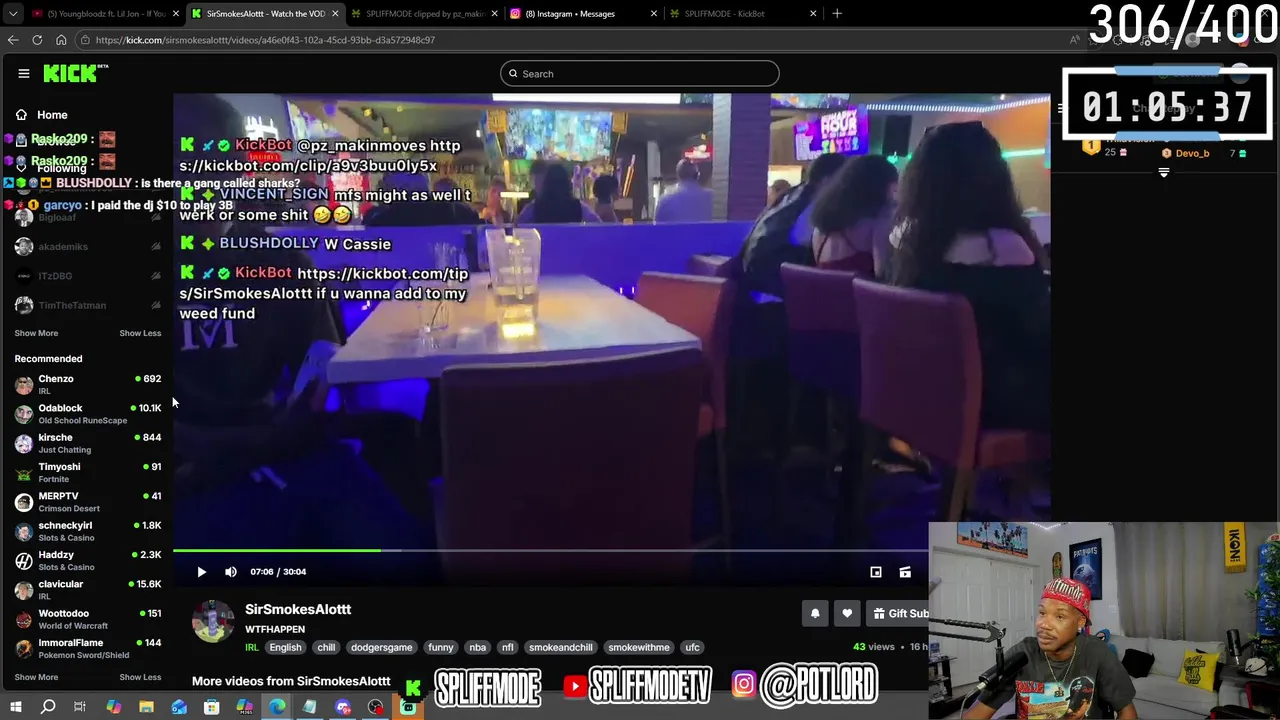Open Timyoshi Fortnite channel
This screenshot has height=720, width=1280.
coord(87,472)
